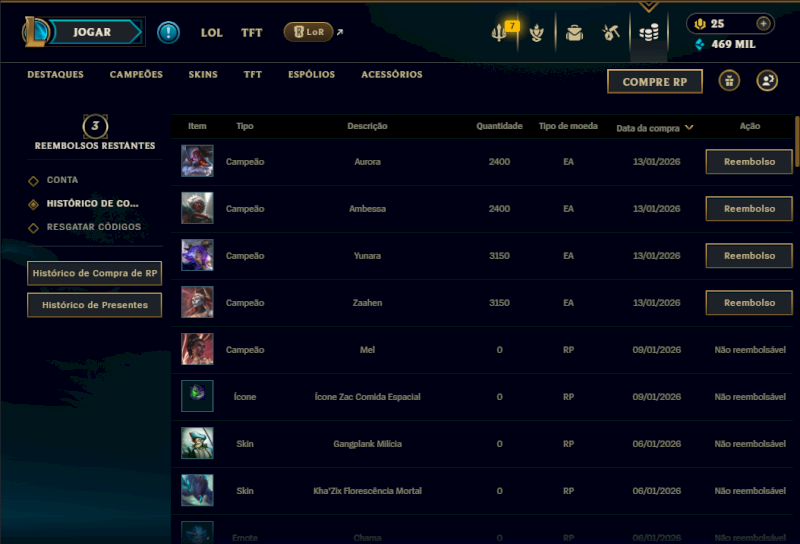The width and height of the screenshot is (800, 544).
Task: Open the collection backpack icon
Action: tap(574, 33)
